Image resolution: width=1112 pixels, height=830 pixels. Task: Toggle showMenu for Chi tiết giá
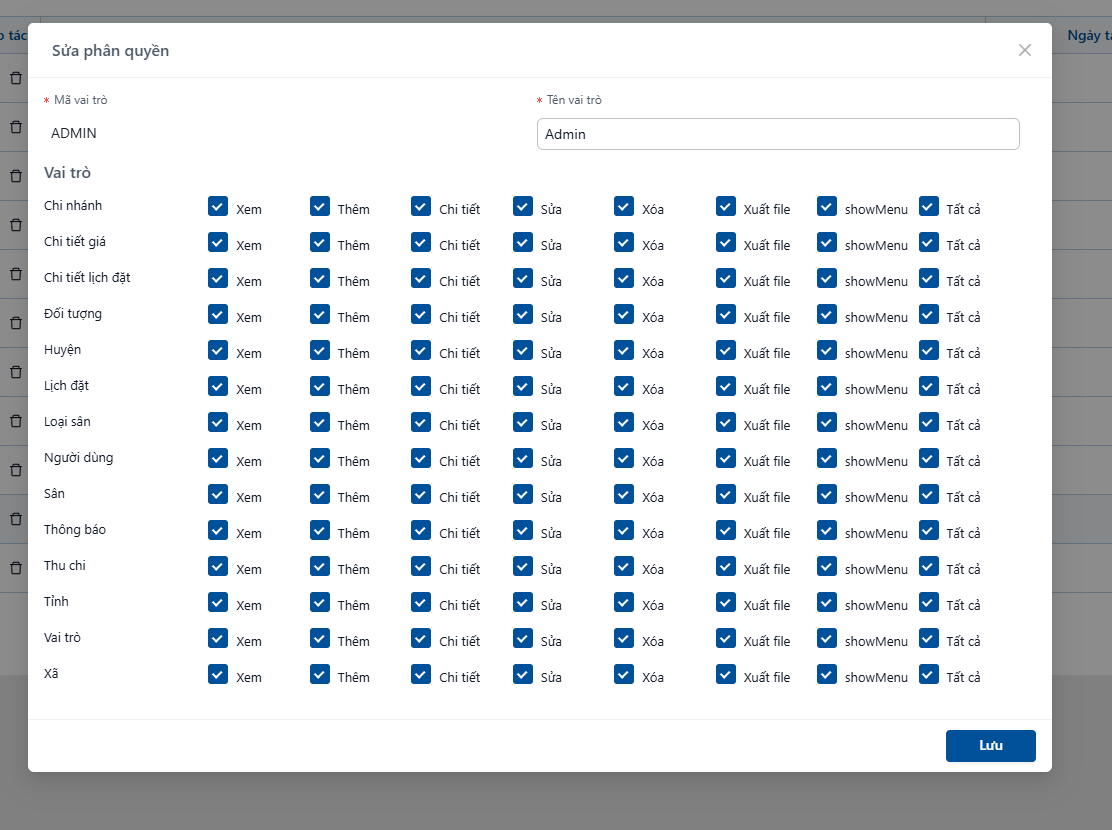[826, 243]
